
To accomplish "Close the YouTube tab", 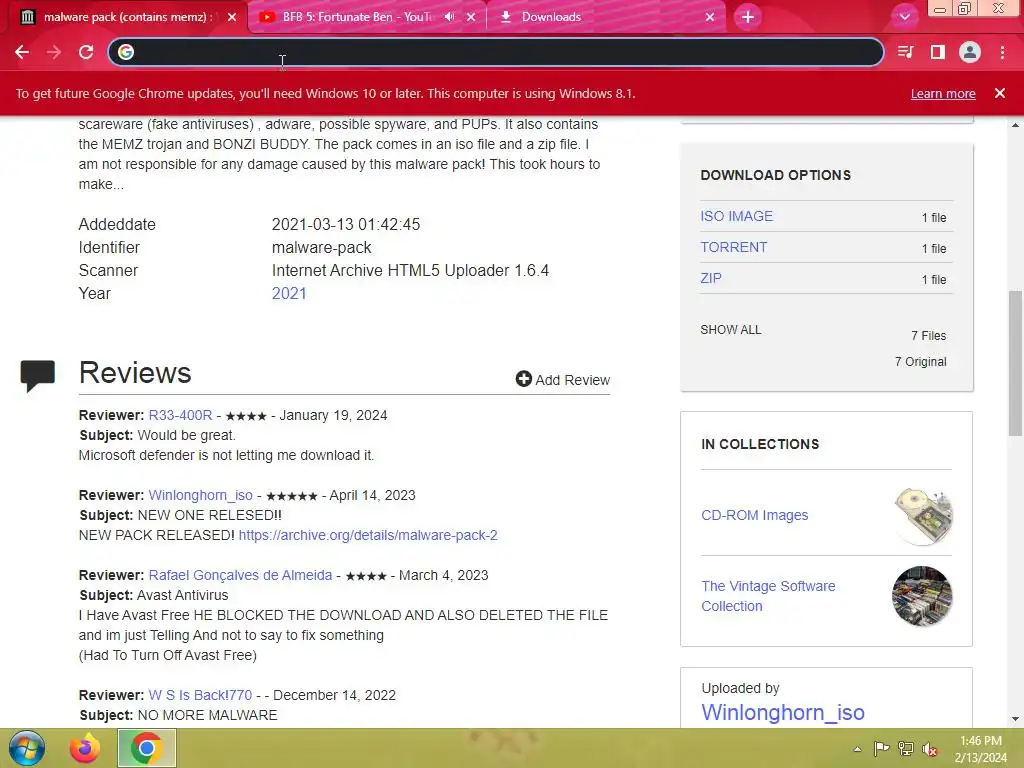I will 472,18.
